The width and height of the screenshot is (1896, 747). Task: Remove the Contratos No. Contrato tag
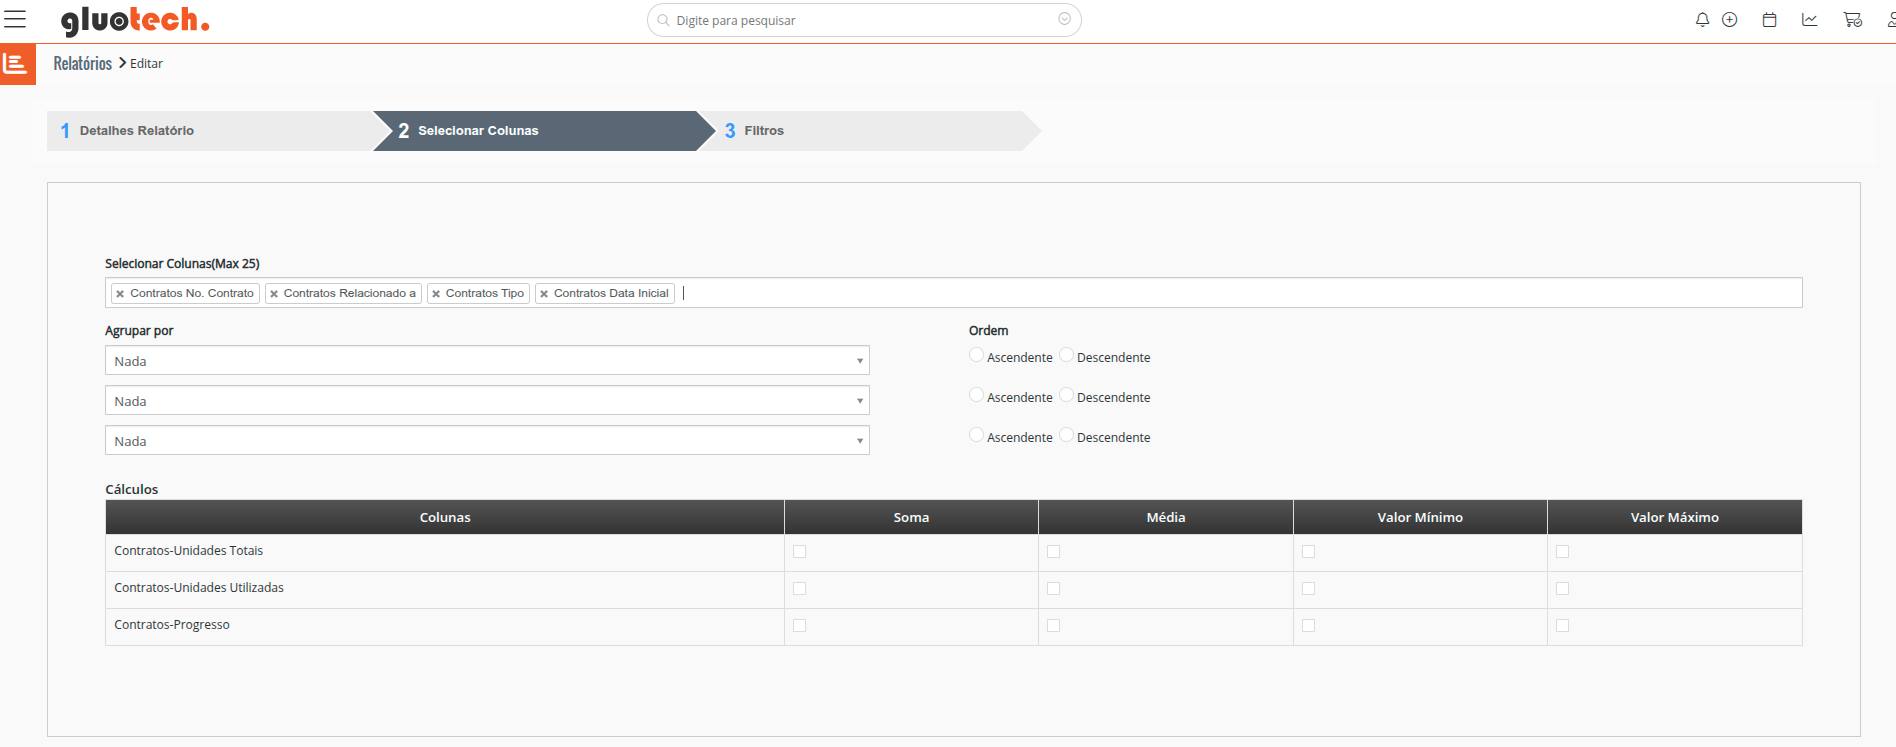[x=120, y=294]
